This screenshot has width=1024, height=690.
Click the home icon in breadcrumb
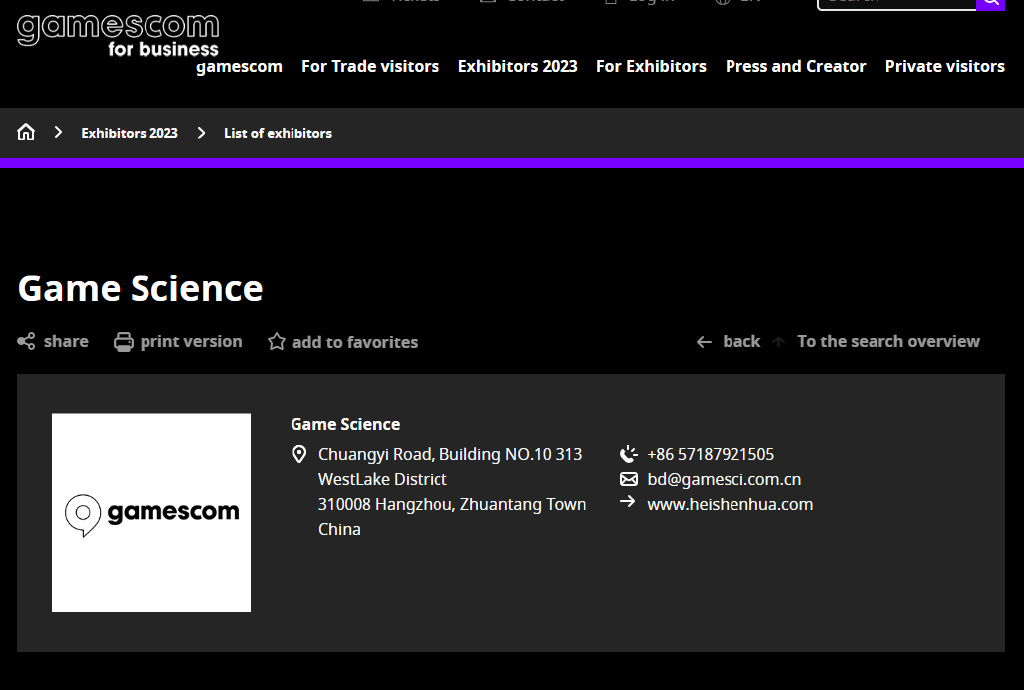click(x=26, y=132)
